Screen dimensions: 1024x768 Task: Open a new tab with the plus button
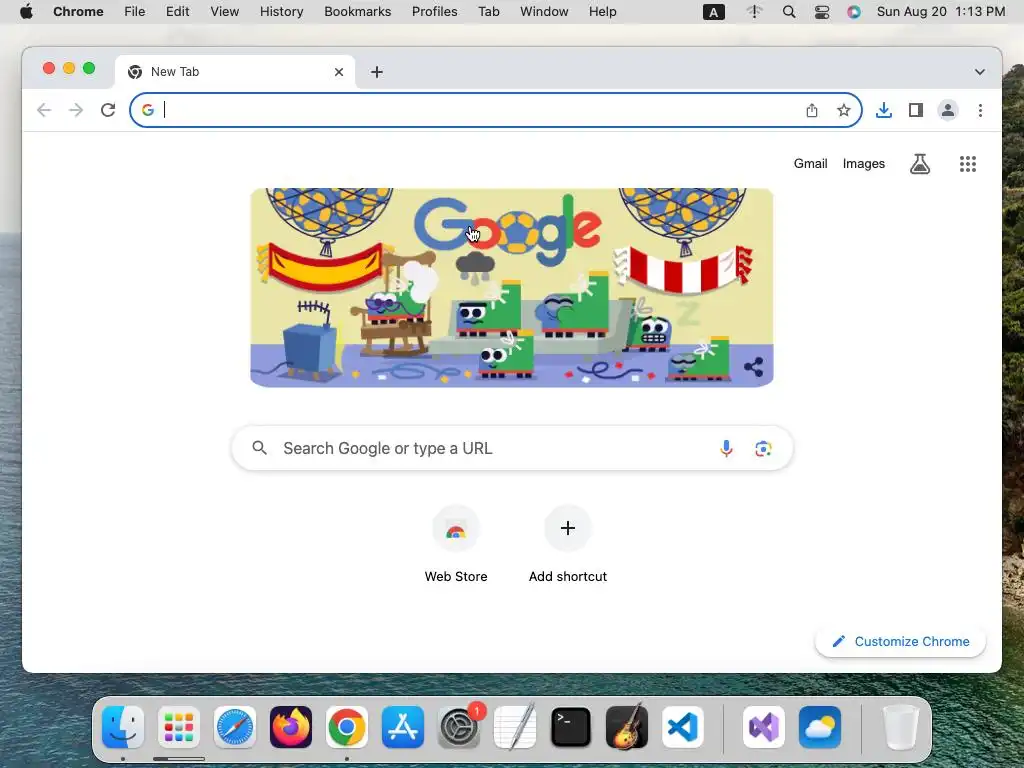tap(377, 72)
